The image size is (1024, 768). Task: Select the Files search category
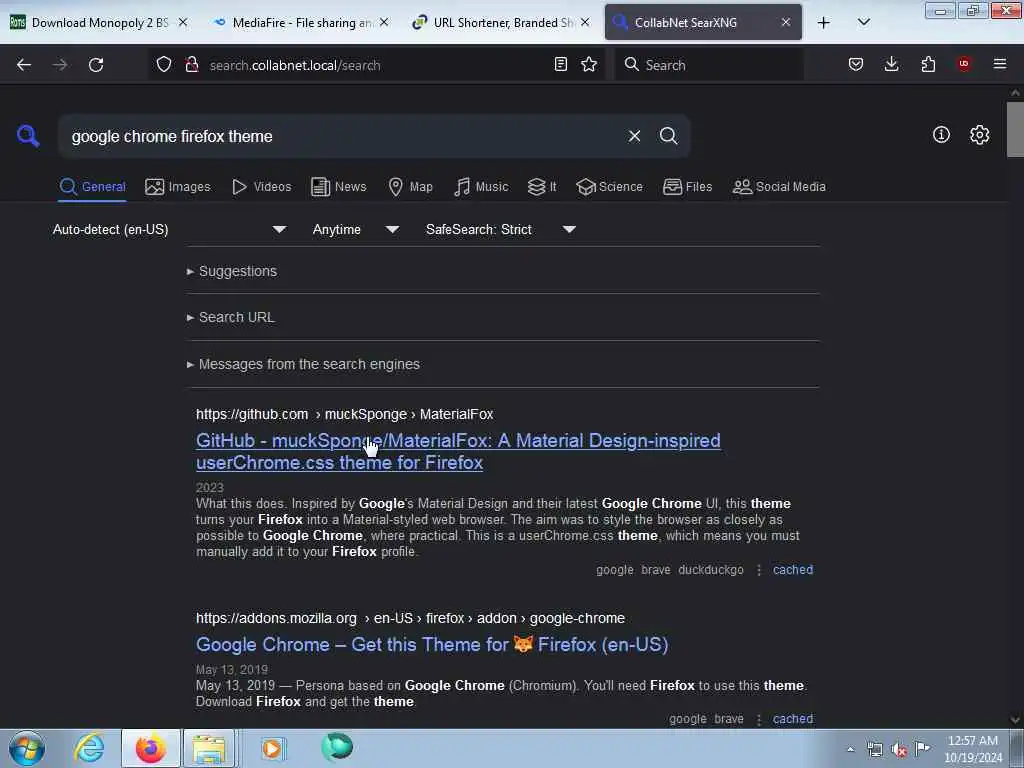(687, 187)
